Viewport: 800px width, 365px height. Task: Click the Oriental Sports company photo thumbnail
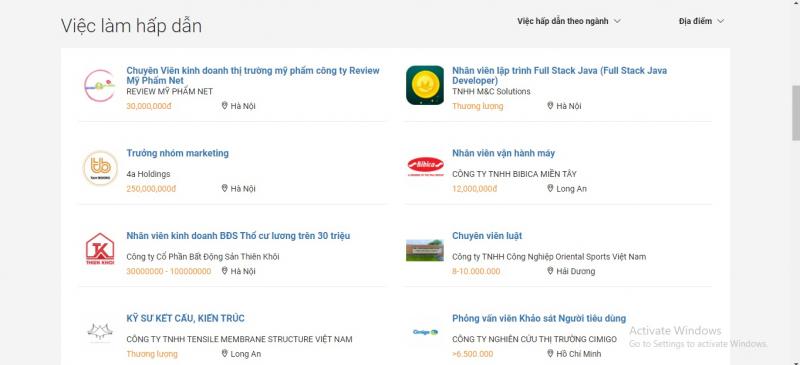(425, 250)
